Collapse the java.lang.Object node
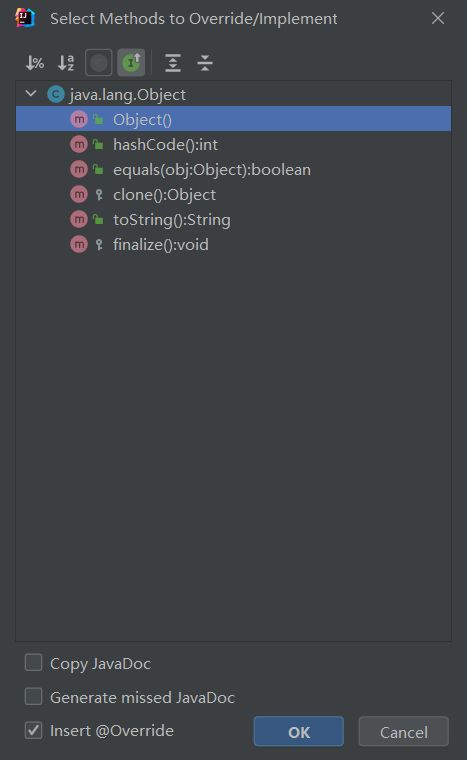 coord(31,94)
